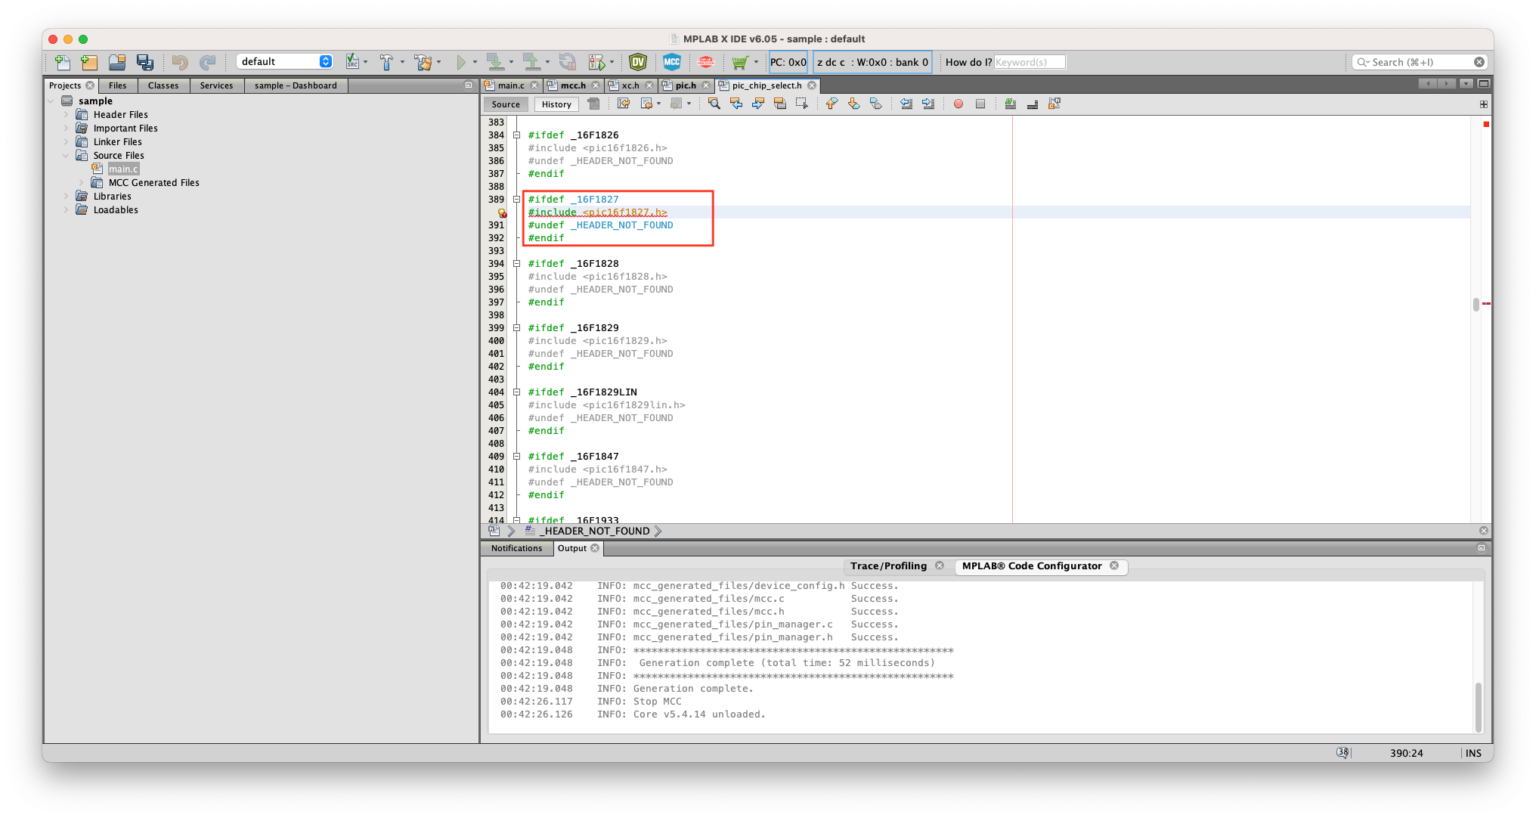The width and height of the screenshot is (1536, 818).
Task: Open the MPLAB Data Visualizer DV icon
Action: tap(637, 62)
